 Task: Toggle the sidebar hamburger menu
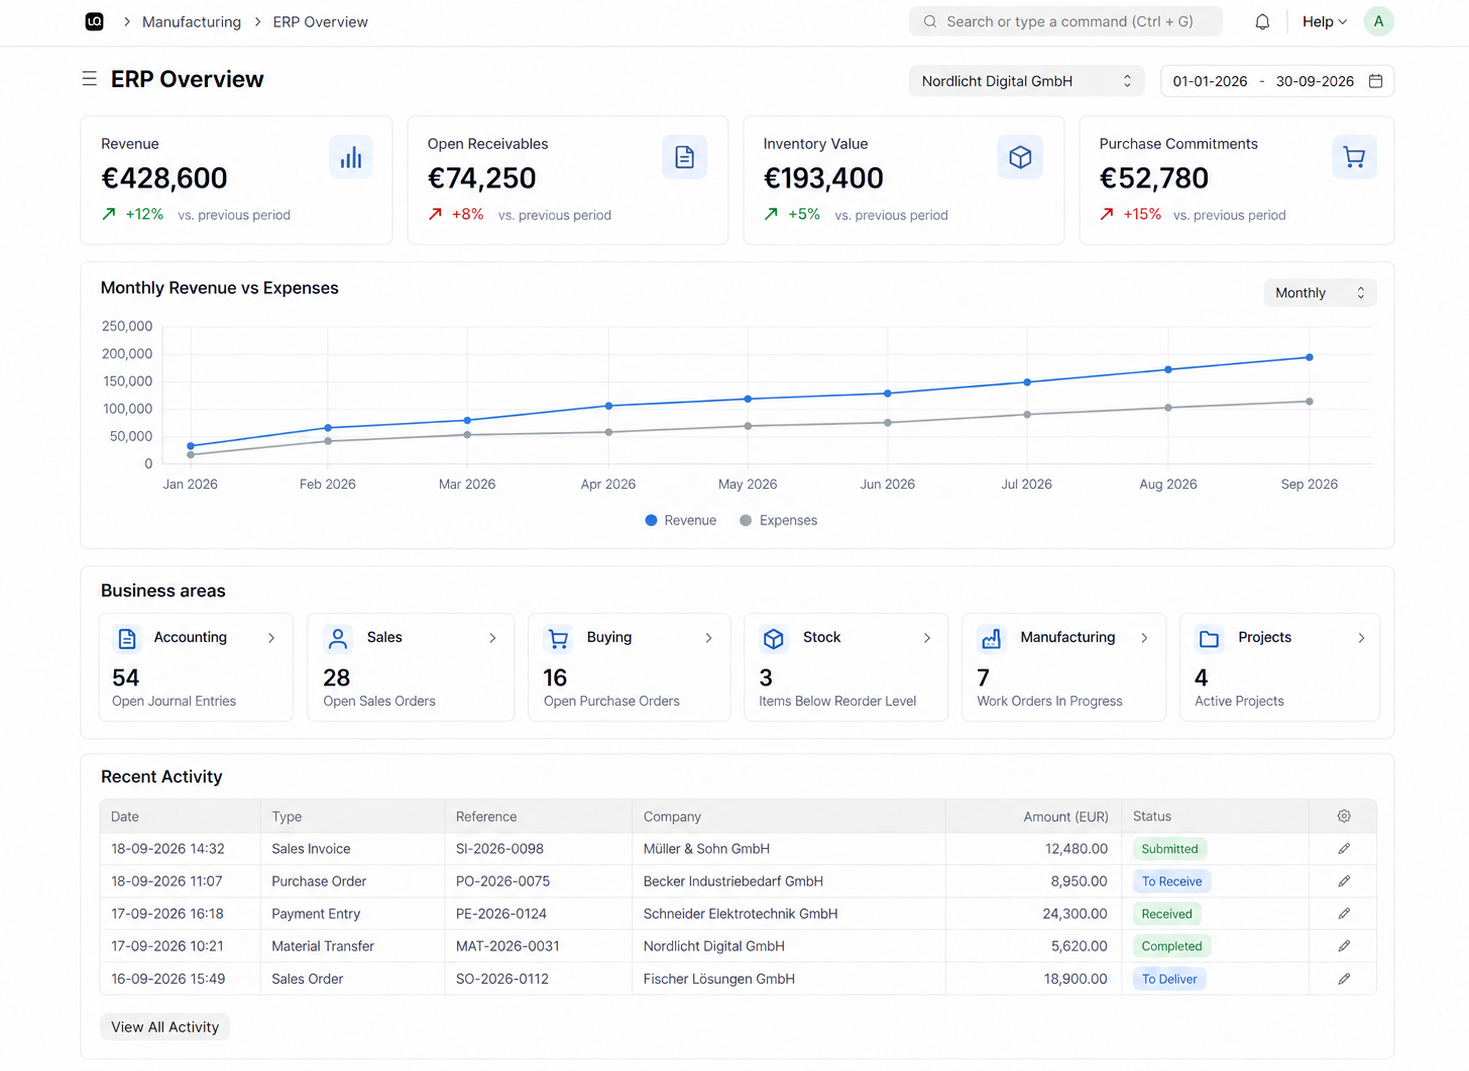90,79
